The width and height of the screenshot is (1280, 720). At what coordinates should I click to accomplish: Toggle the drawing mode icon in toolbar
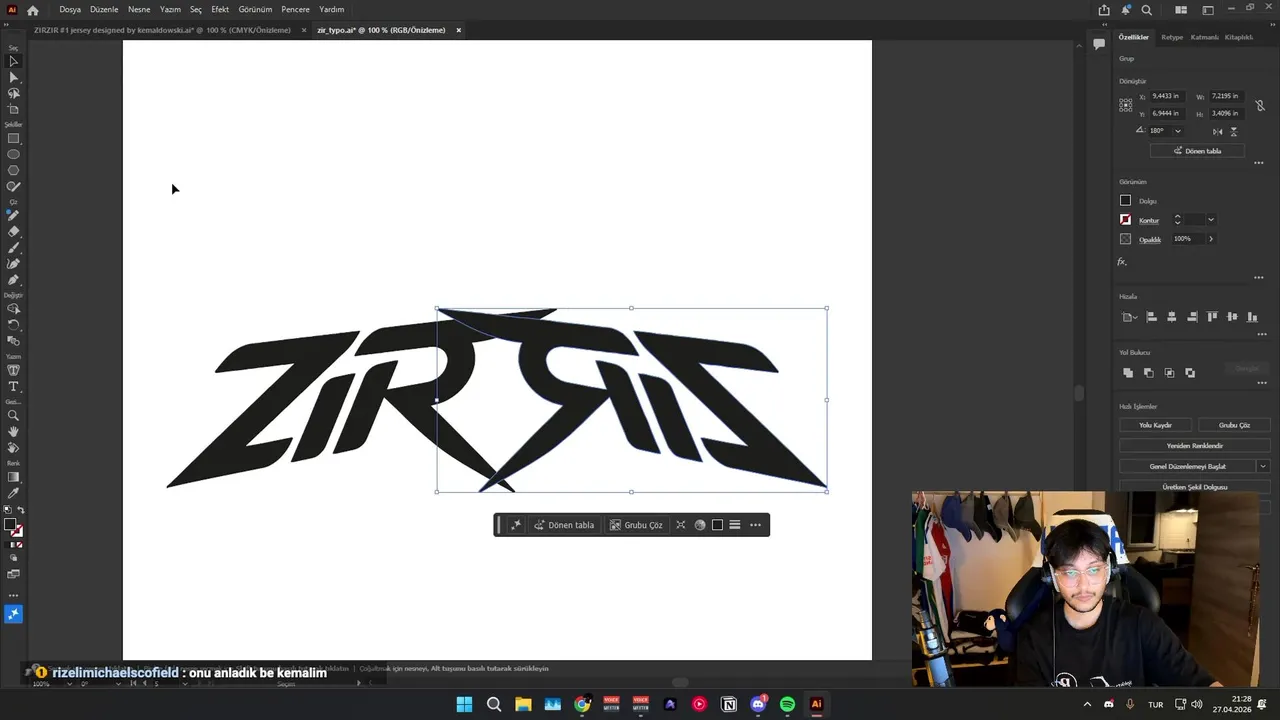(x=13, y=558)
